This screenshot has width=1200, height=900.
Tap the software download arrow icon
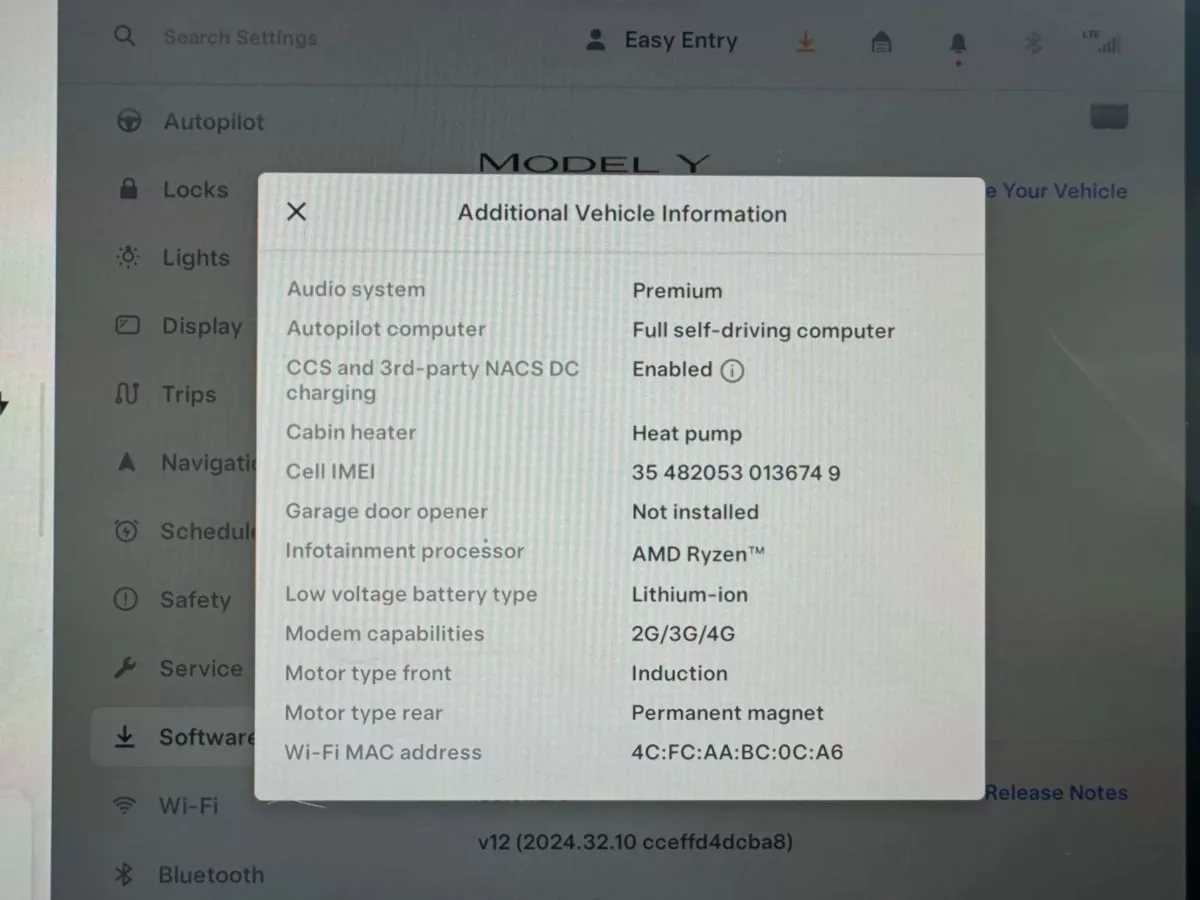pos(805,42)
